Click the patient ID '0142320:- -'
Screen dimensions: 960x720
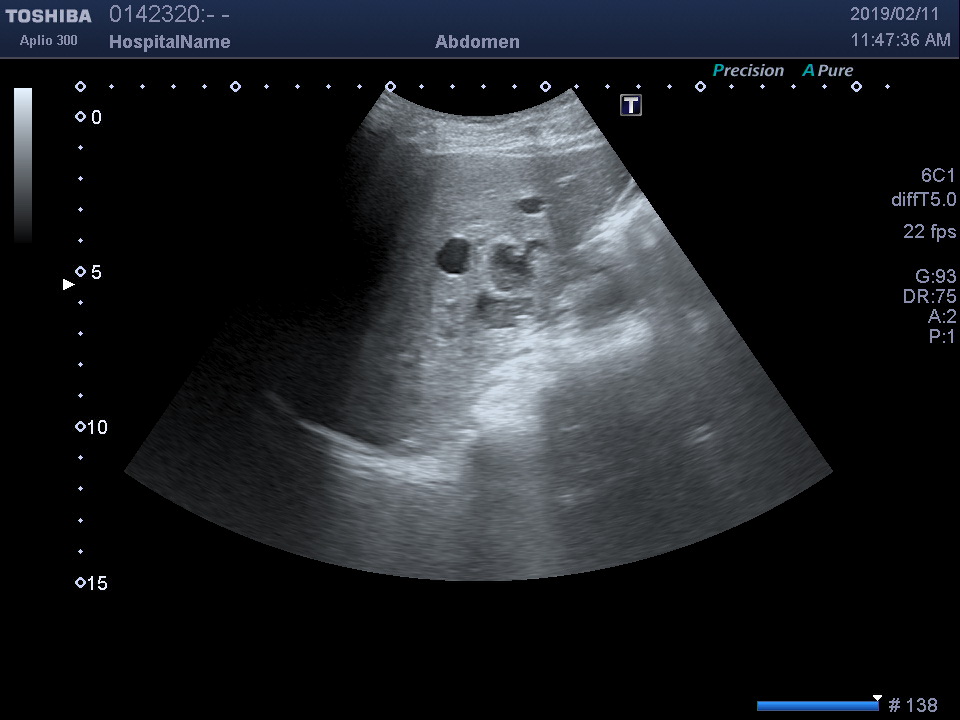[x=169, y=14]
